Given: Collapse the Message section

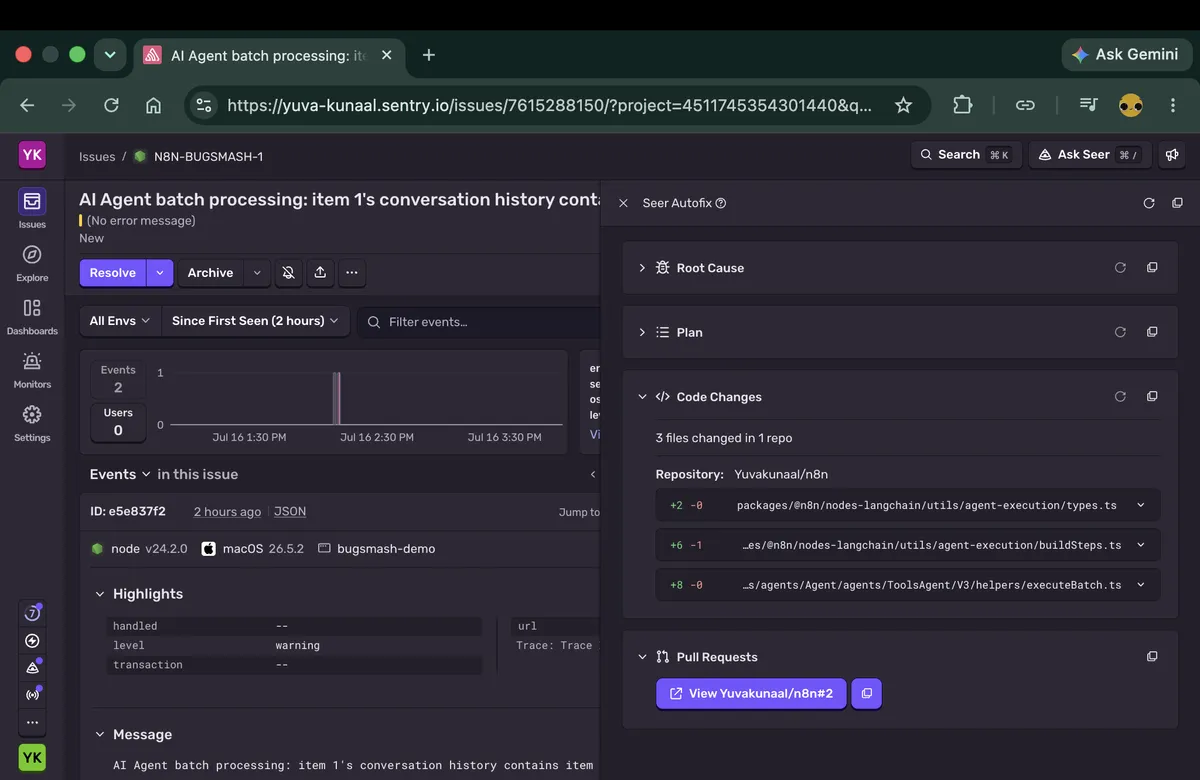Looking at the screenshot, I should 100,735.
